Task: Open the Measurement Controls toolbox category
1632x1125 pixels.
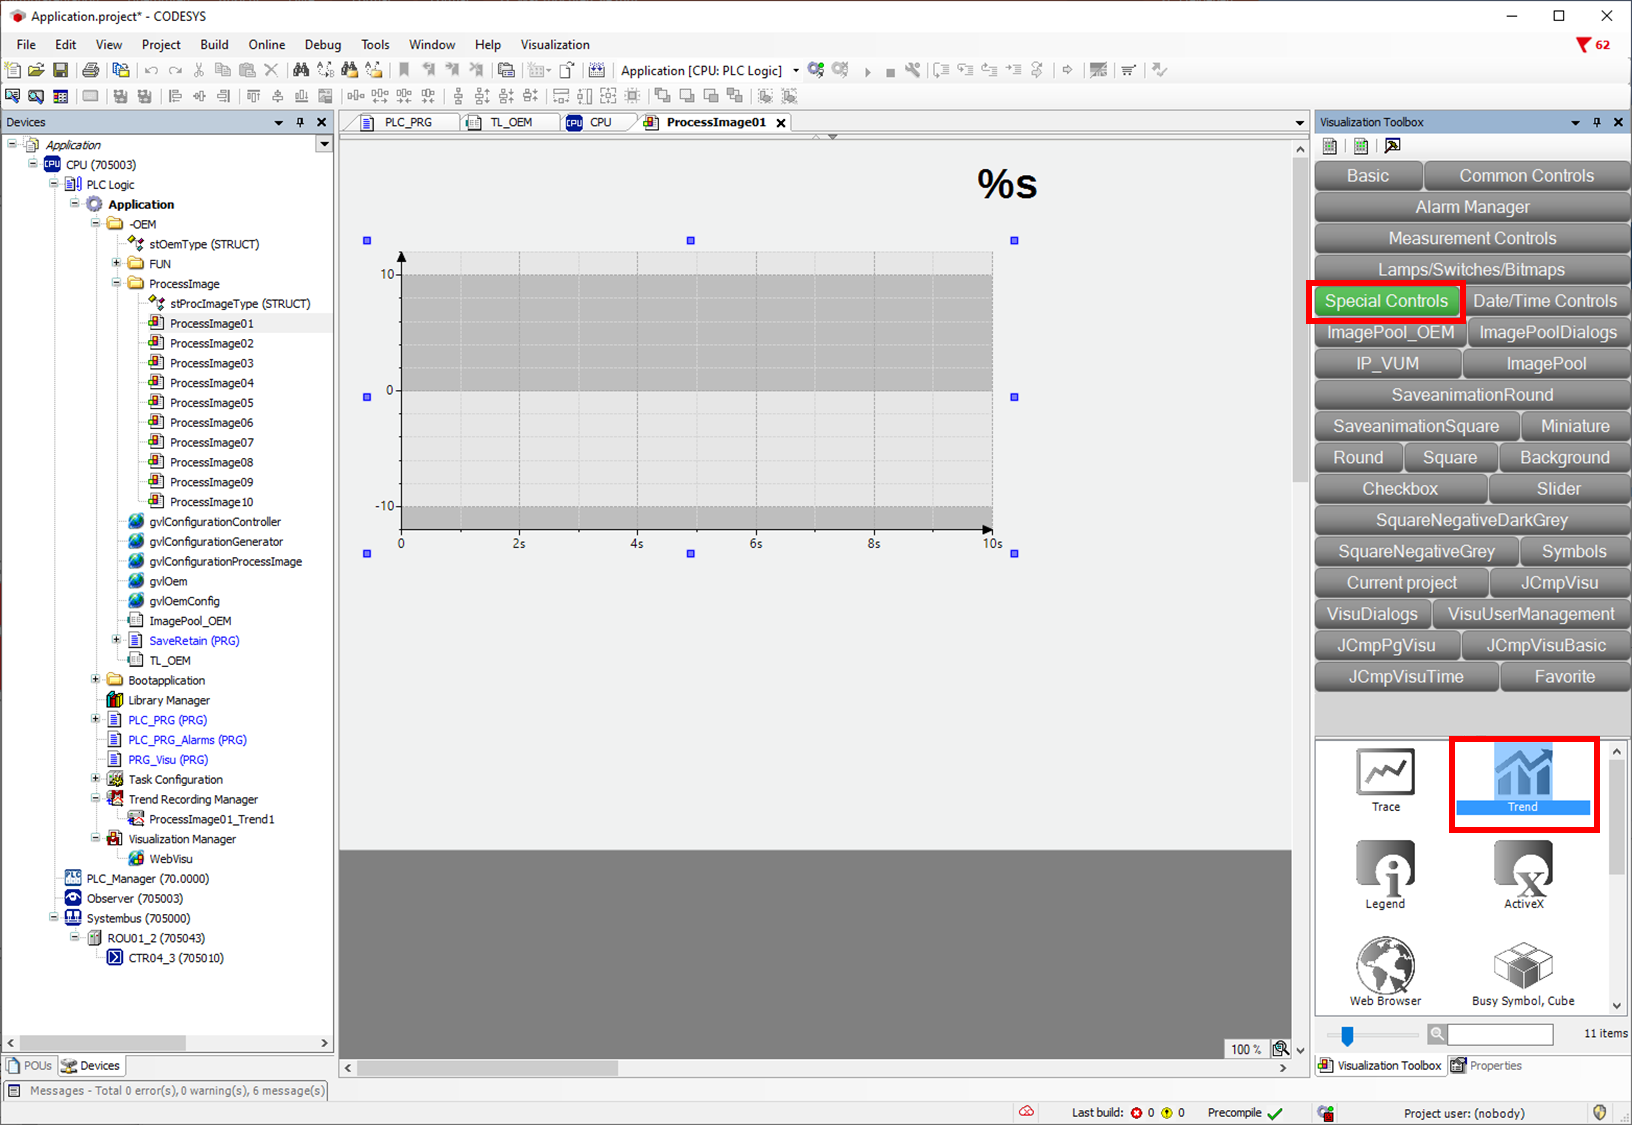Action: pyautogui.click(x=1472, y=238)
